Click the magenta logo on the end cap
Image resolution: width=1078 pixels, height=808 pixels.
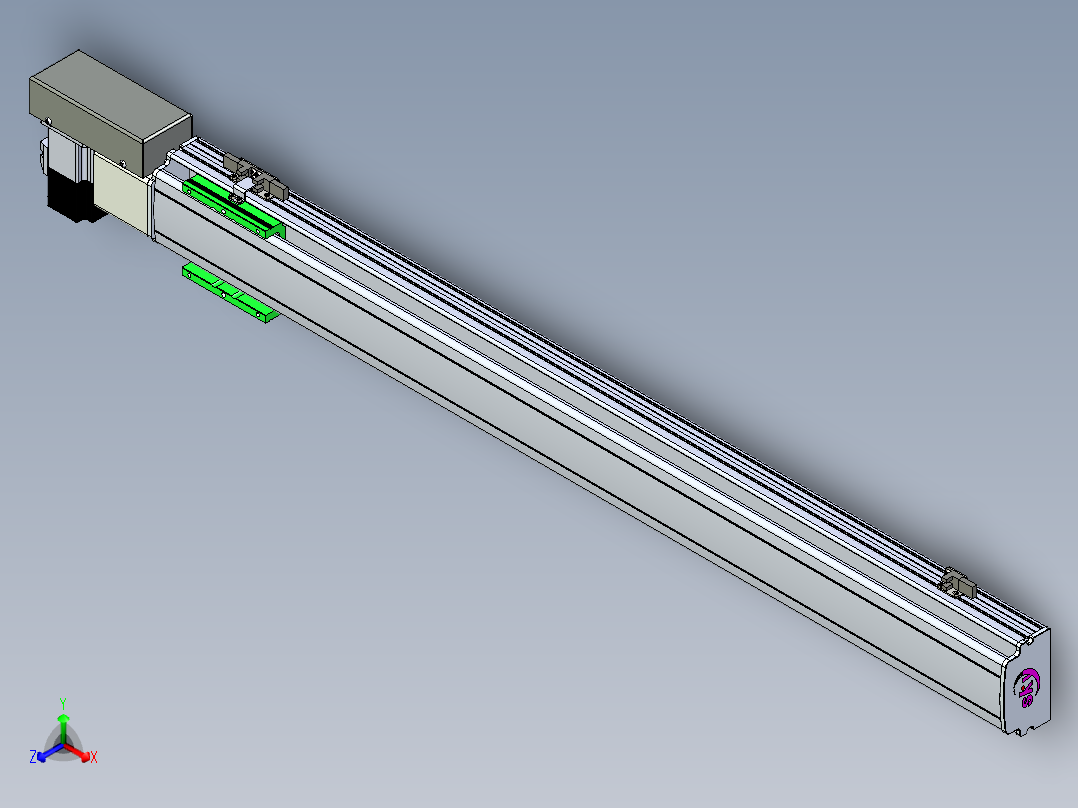(1027, 688)
